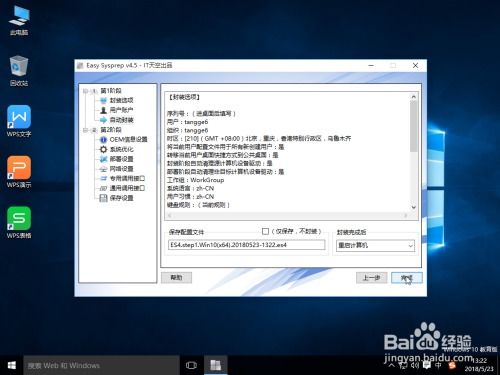Open the notification center tray icon

427,365
